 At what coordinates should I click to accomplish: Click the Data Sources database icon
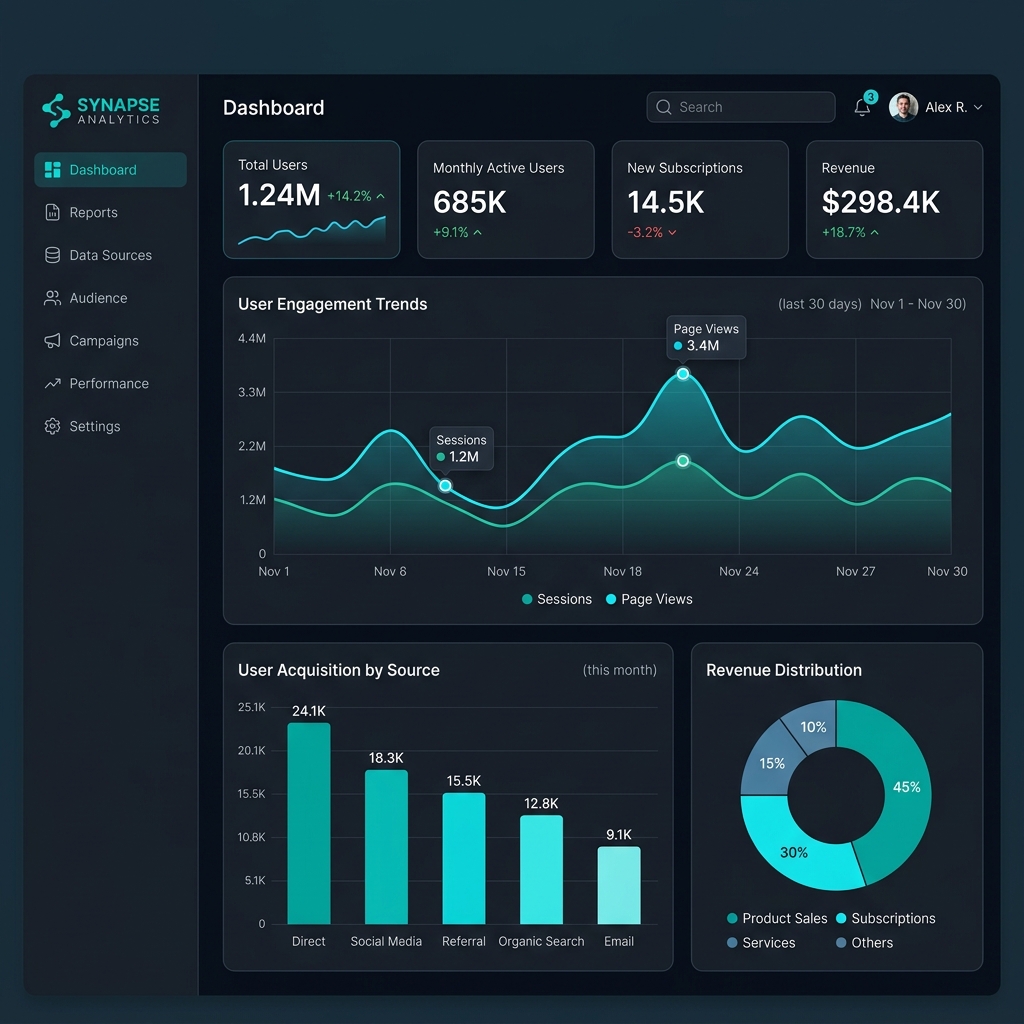point(52,255)
